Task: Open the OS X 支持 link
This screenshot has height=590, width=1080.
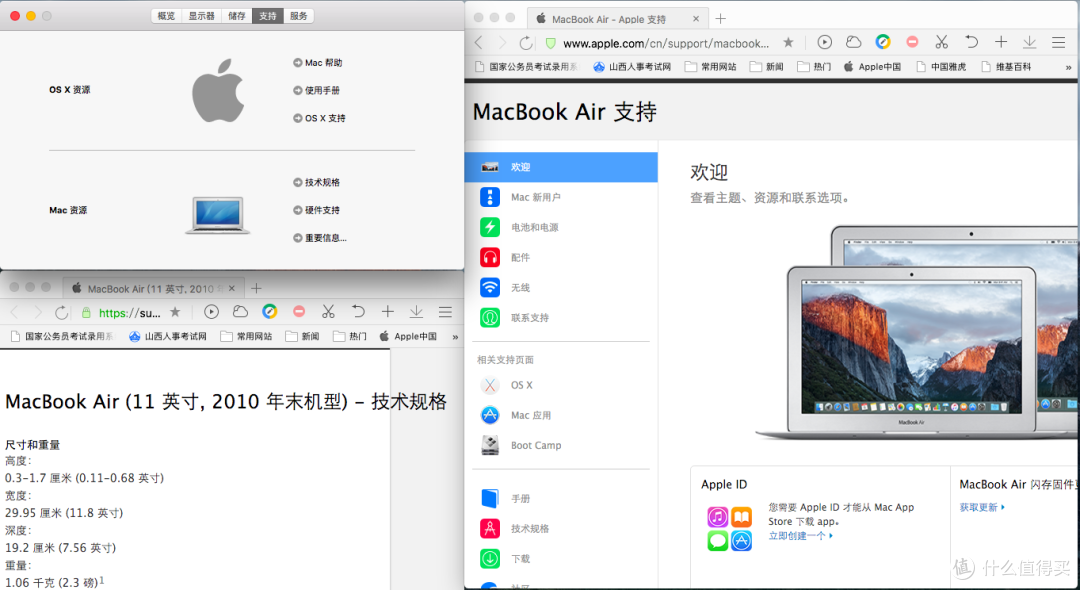Action: coord(319,118)
